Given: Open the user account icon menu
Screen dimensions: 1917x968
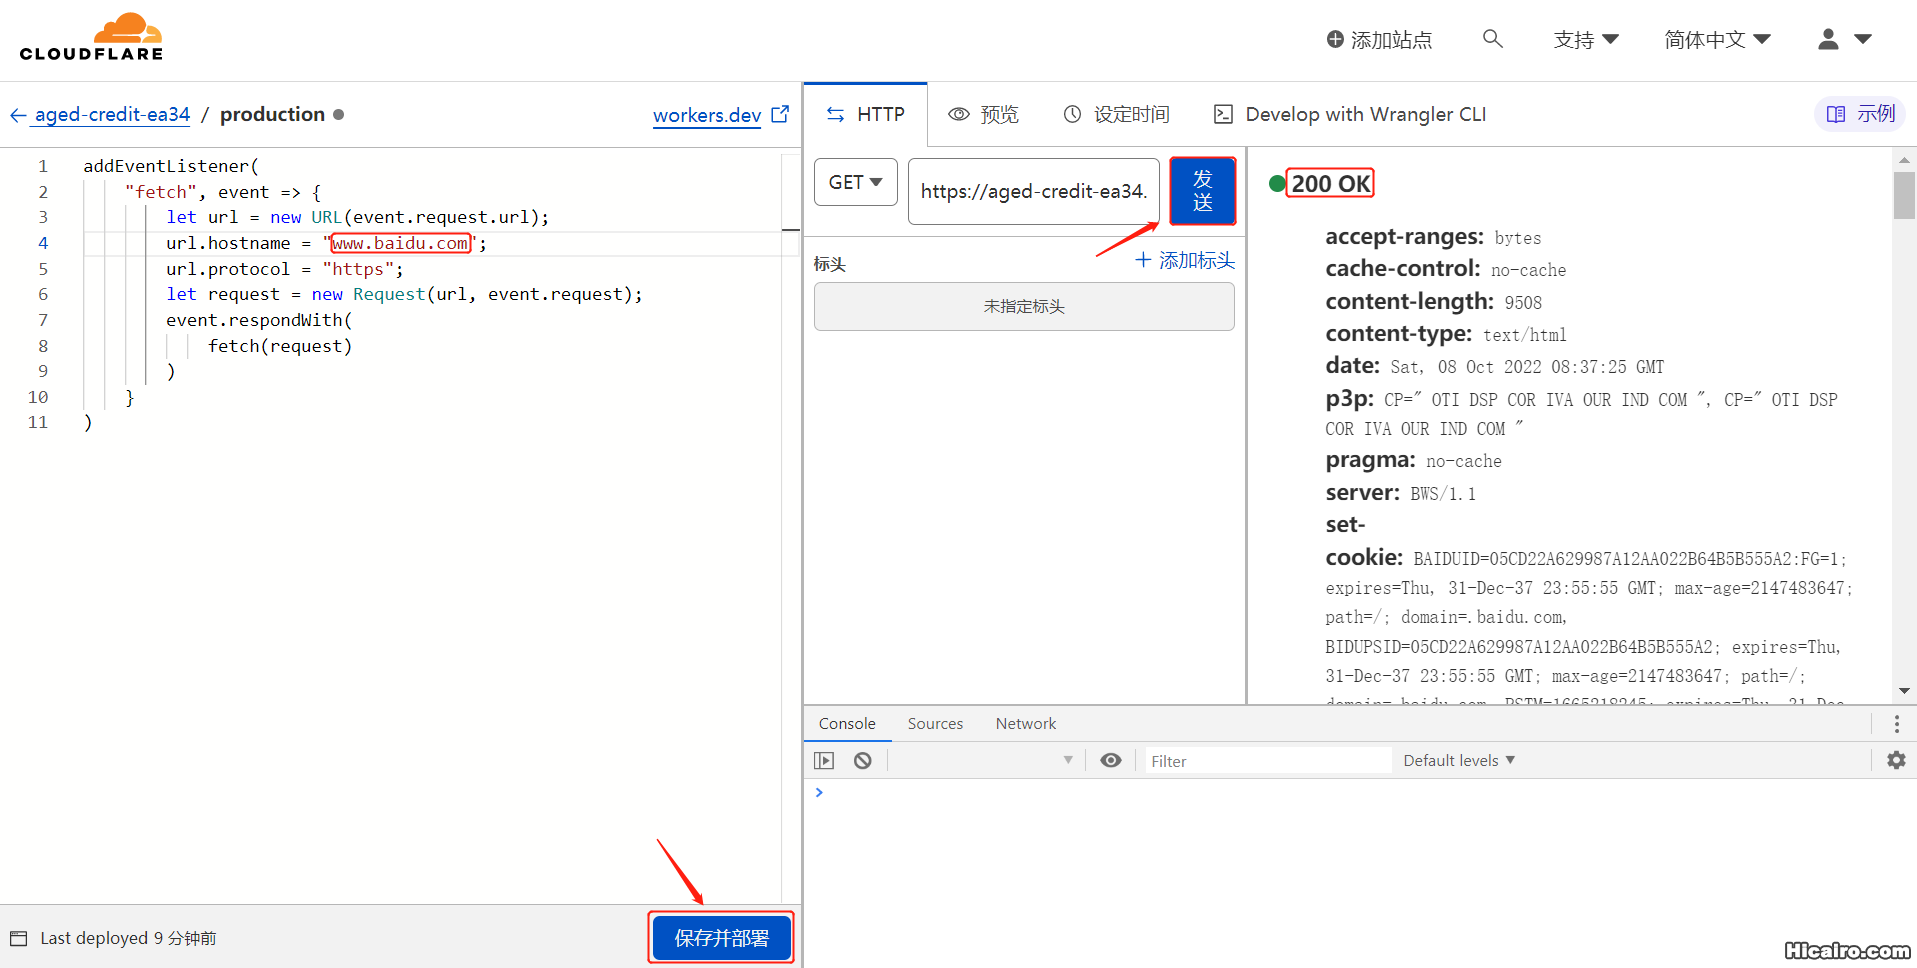Looking at the screenshot, I should pos(1843,39).
